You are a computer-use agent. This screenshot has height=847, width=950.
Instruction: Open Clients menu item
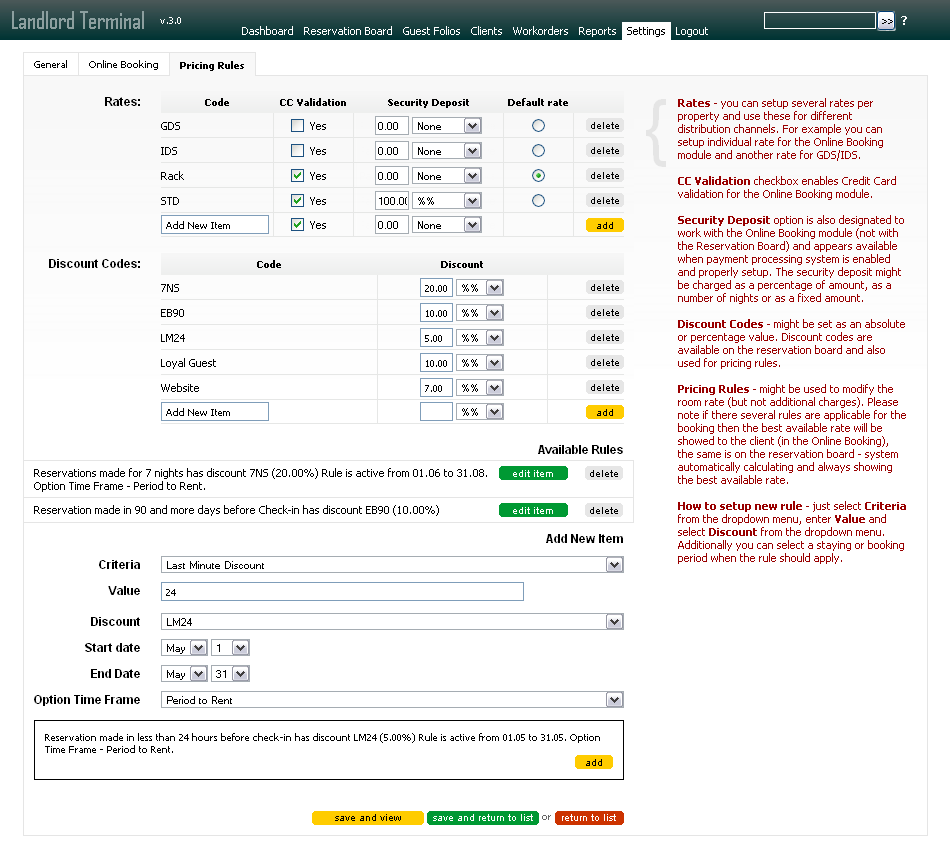coord(486,31)
